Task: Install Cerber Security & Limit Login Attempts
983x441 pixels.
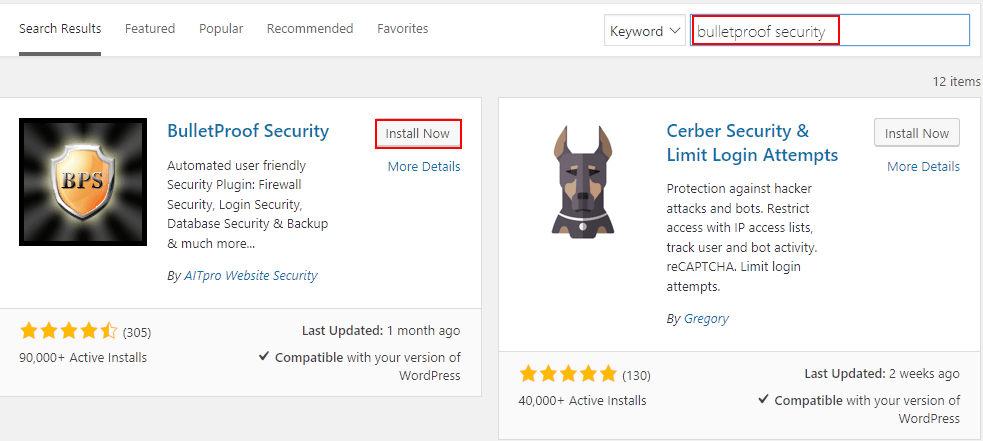Action: click(917, 133)
